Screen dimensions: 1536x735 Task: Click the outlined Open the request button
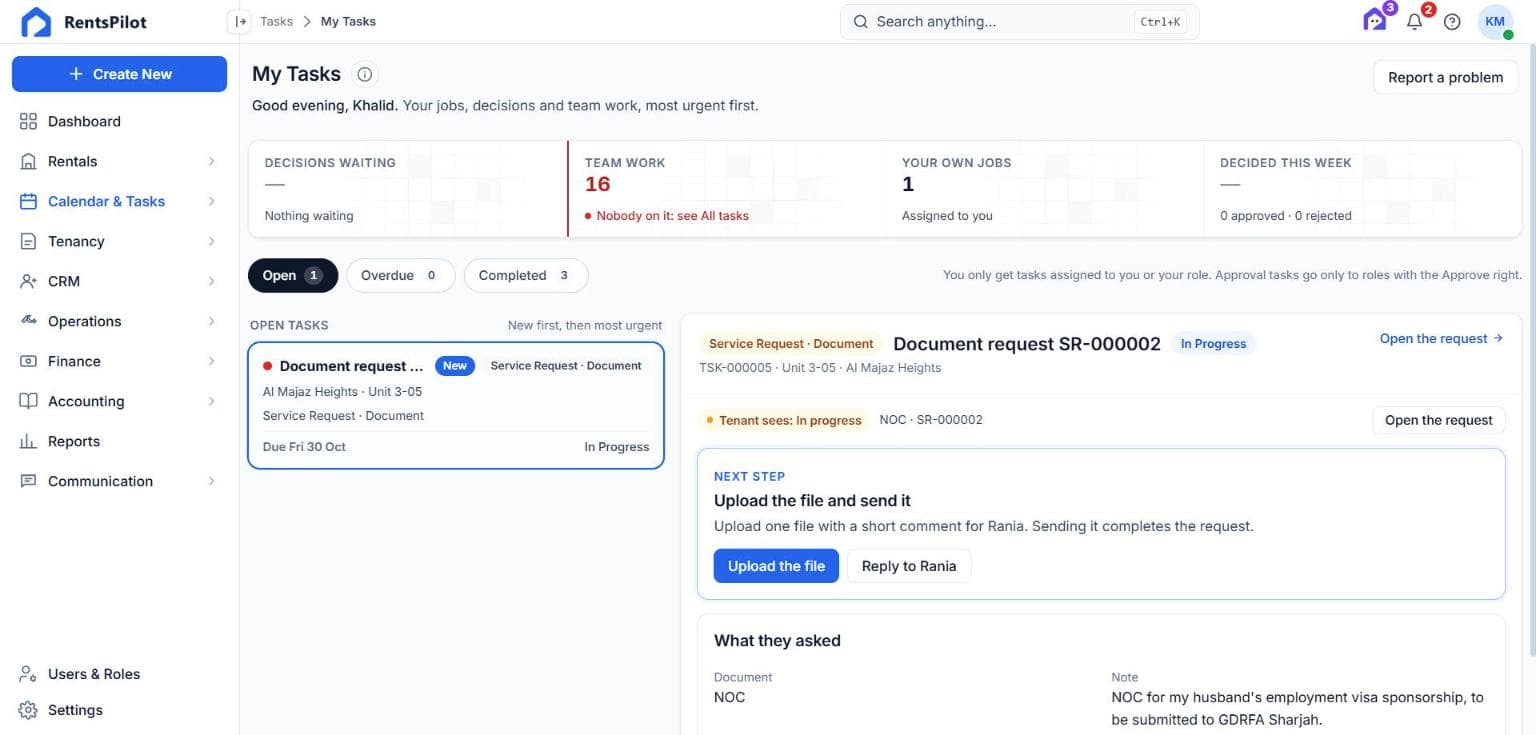1438,420
